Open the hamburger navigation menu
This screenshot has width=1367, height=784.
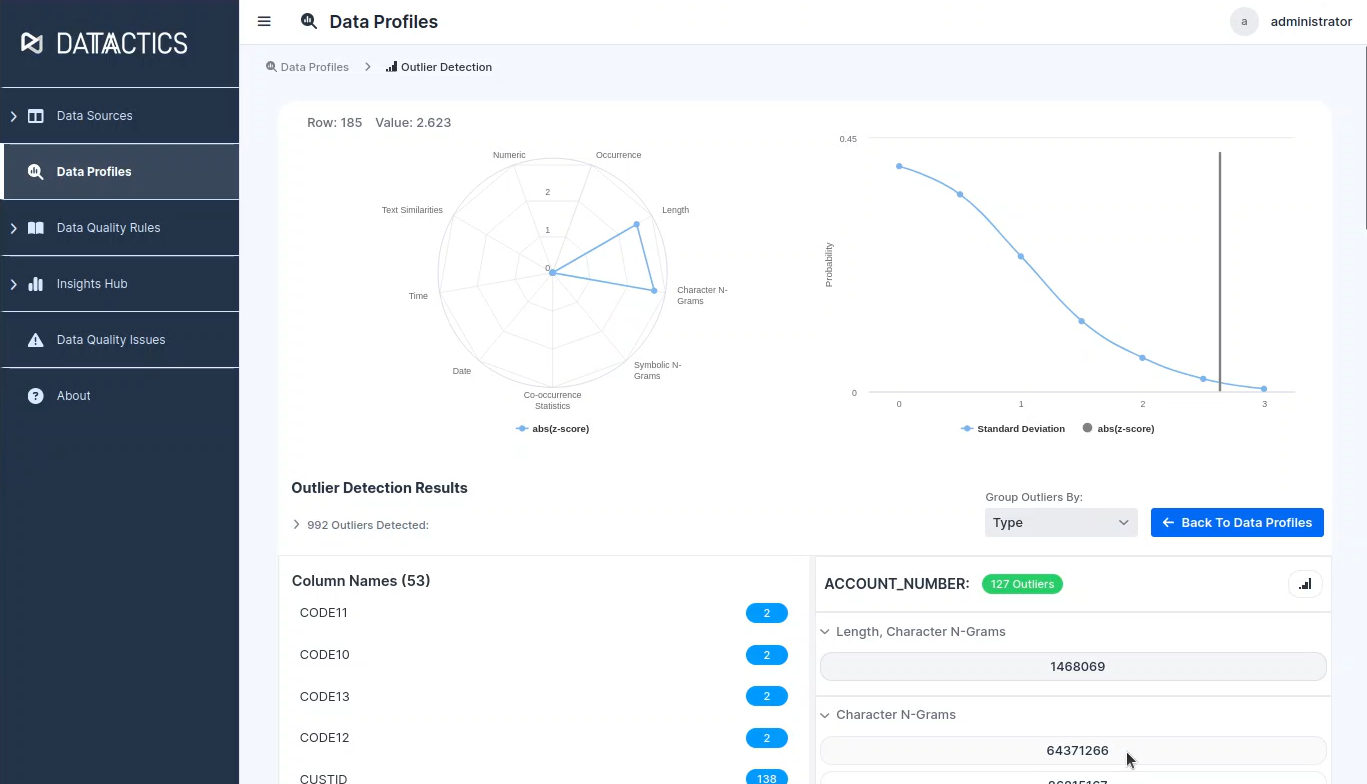[263, 21]
